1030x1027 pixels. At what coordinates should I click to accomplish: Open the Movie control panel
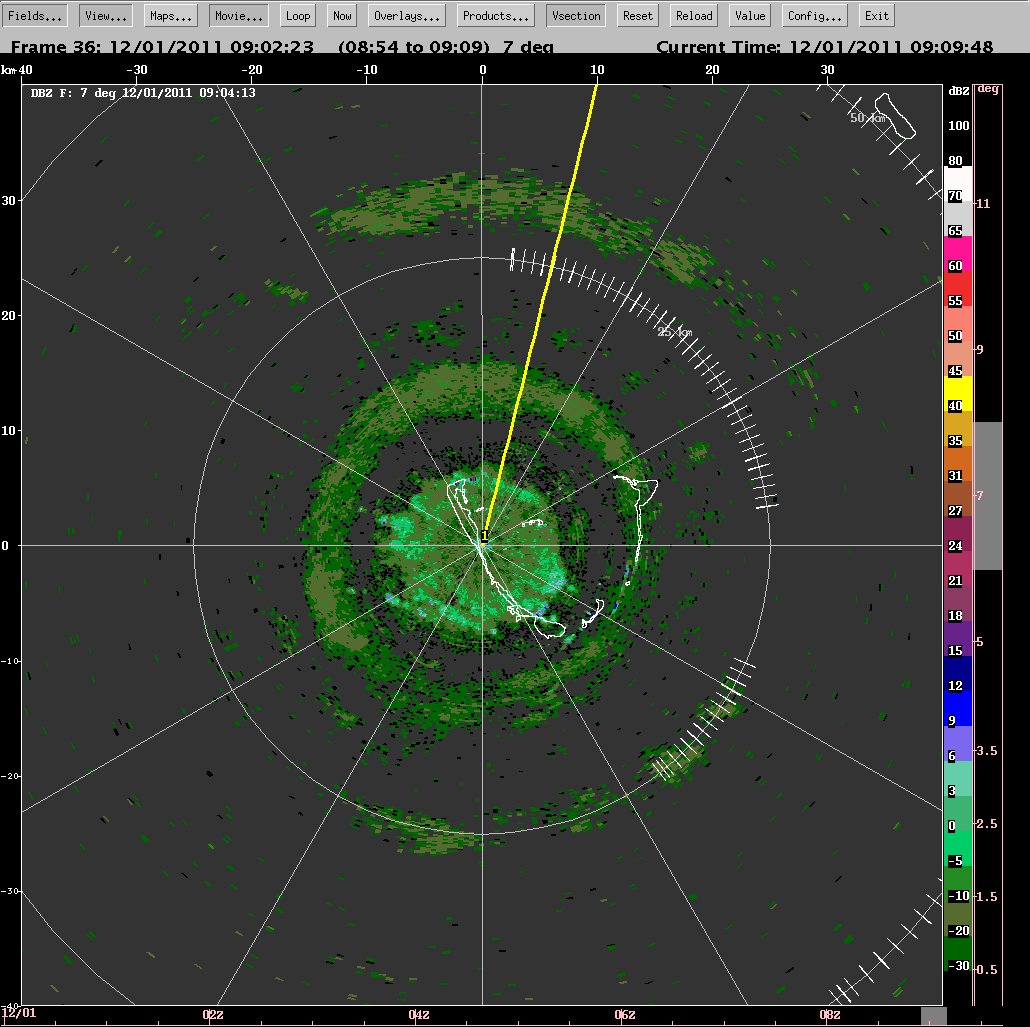coord(241,15)
